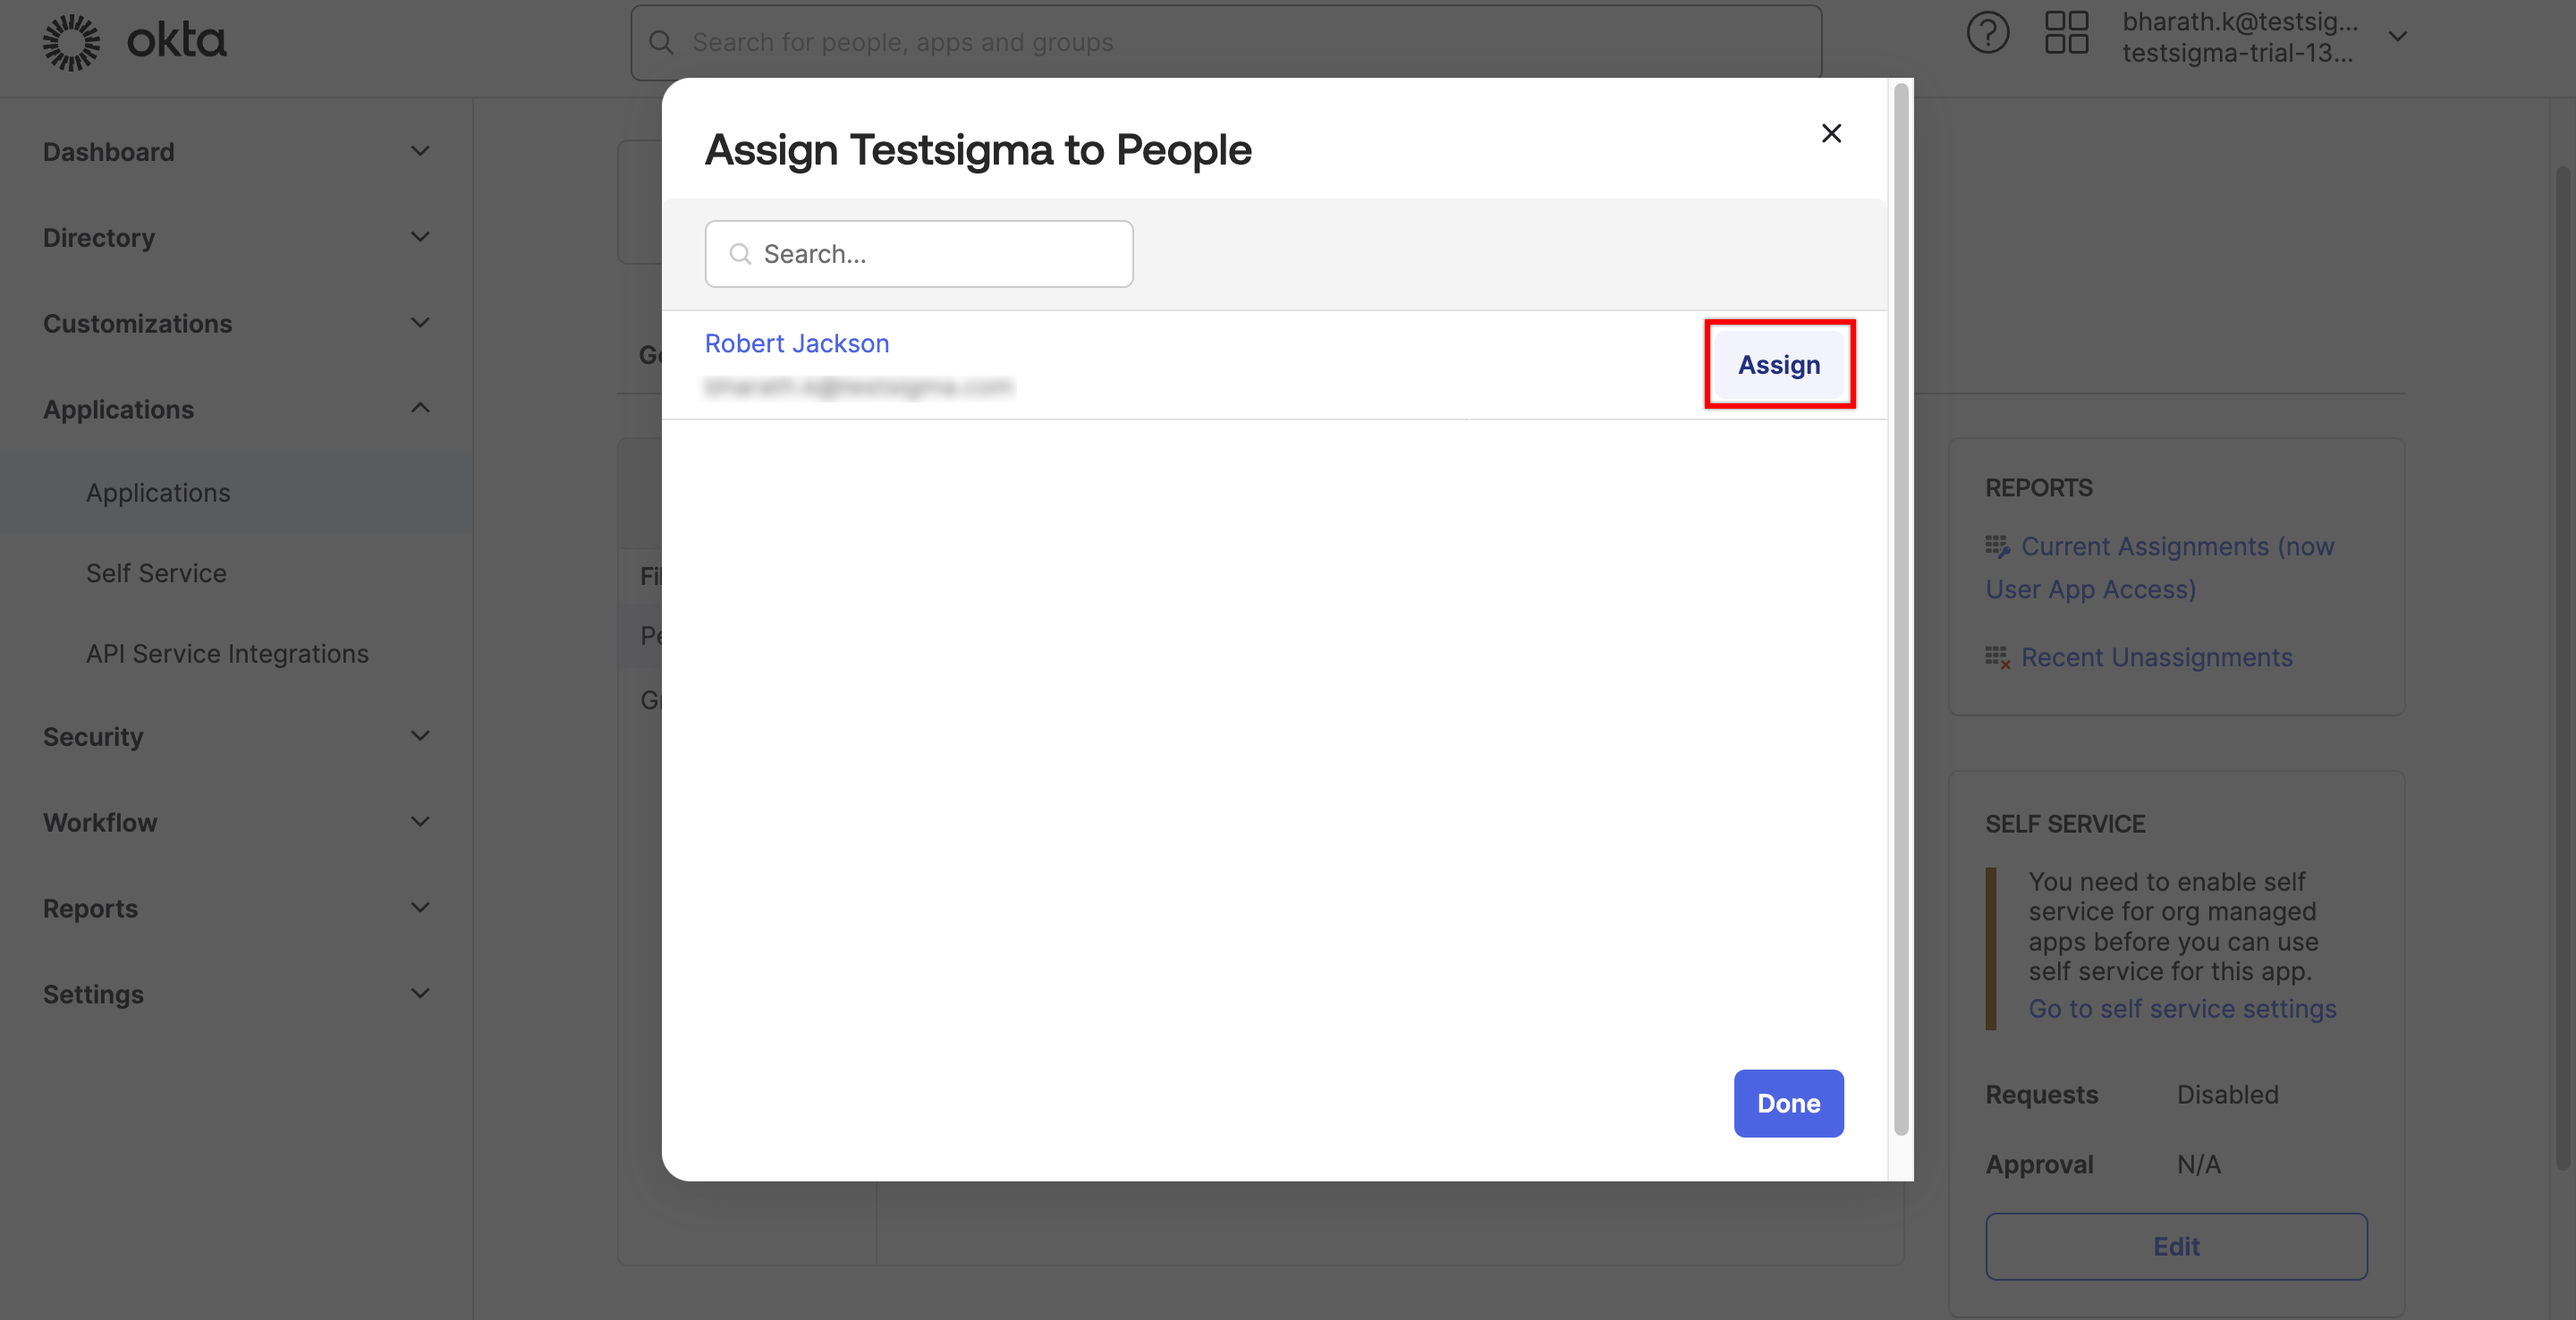Click the Assign button for Robert Jackson
The width and height of the screenshot is (2576, 1320).
point(1779,364)
